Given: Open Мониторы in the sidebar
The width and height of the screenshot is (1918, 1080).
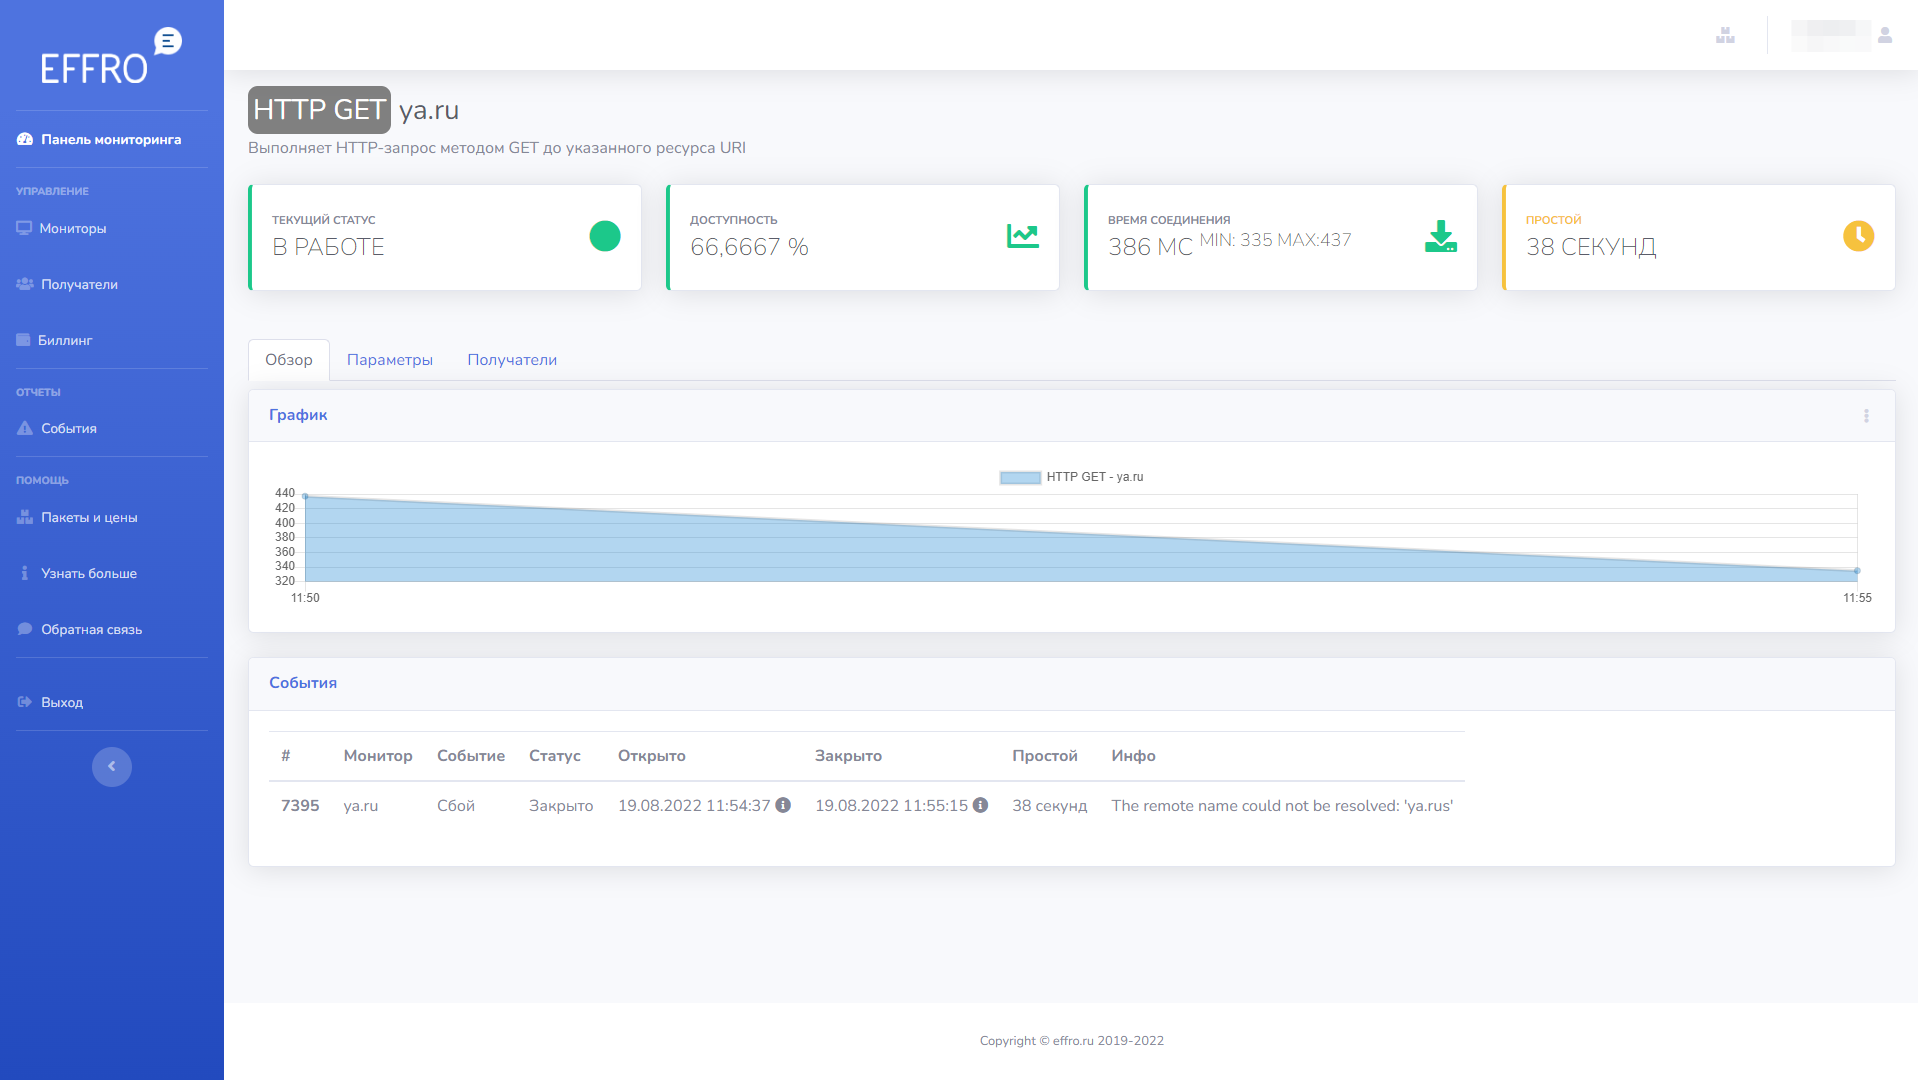Looking at the screenshot, I should pos(72,228).
